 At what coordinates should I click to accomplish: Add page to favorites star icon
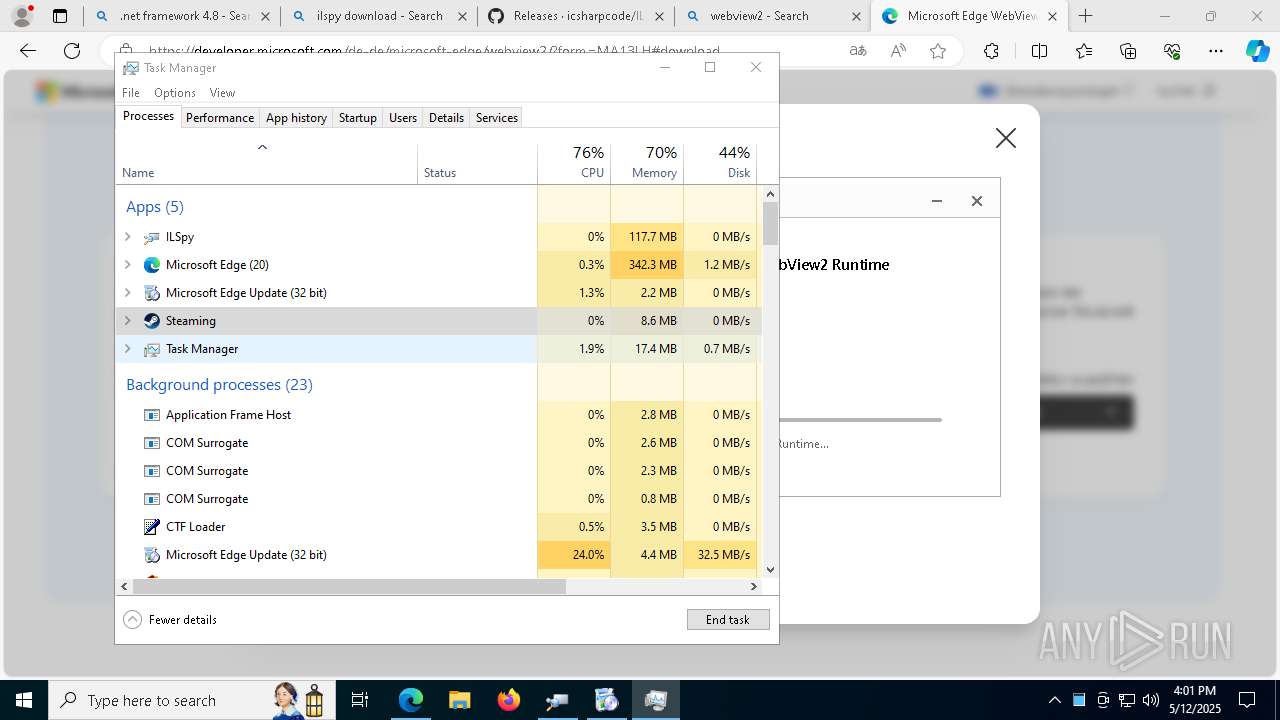click(x=938, y=52)
